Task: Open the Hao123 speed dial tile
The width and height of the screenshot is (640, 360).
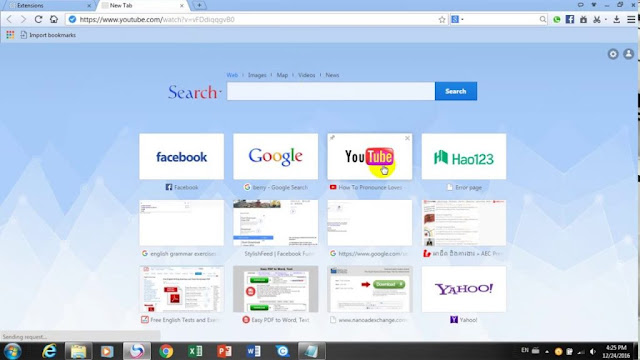Action: 464,156
